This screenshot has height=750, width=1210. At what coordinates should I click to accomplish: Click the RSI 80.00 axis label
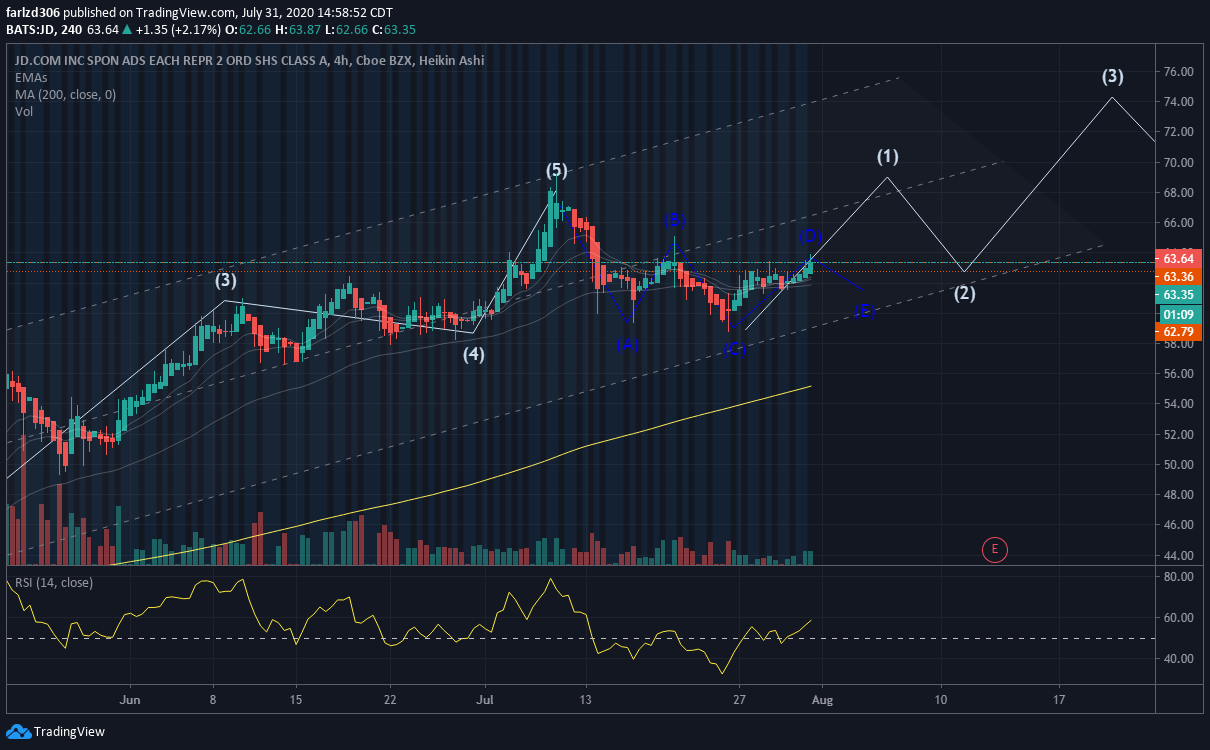(x=1179, y=577)
